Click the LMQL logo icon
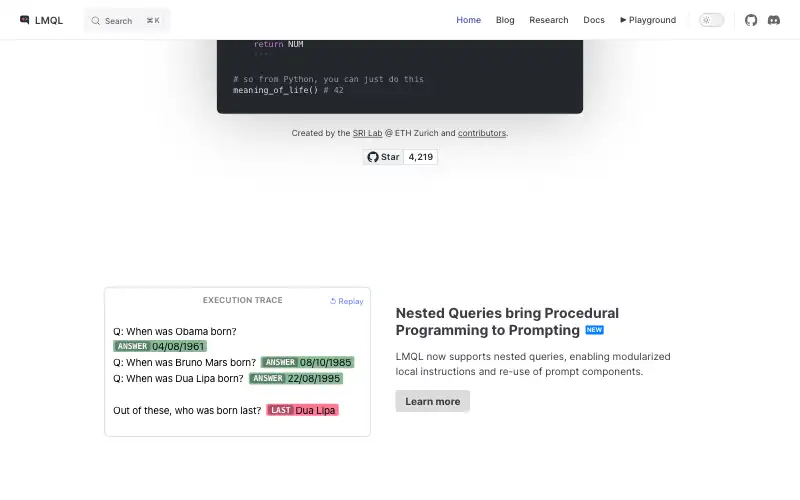 [24, 20]
